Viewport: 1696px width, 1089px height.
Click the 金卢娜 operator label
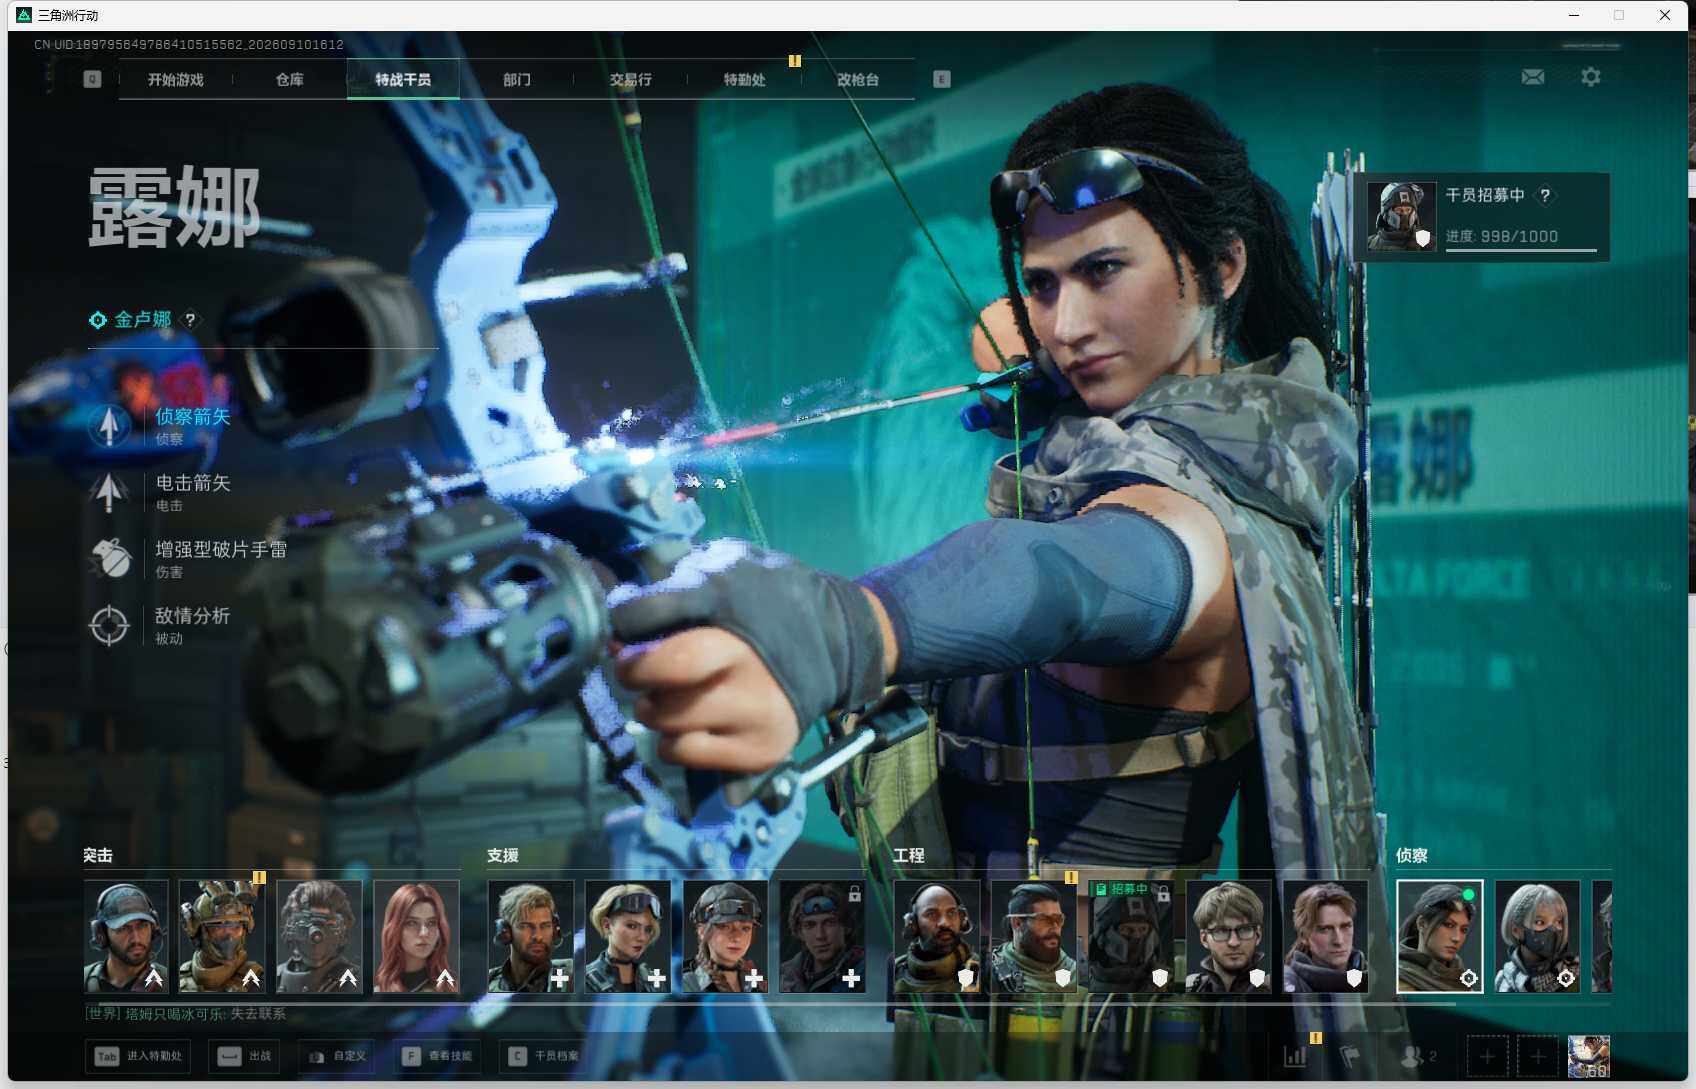(x=143, y=320)
